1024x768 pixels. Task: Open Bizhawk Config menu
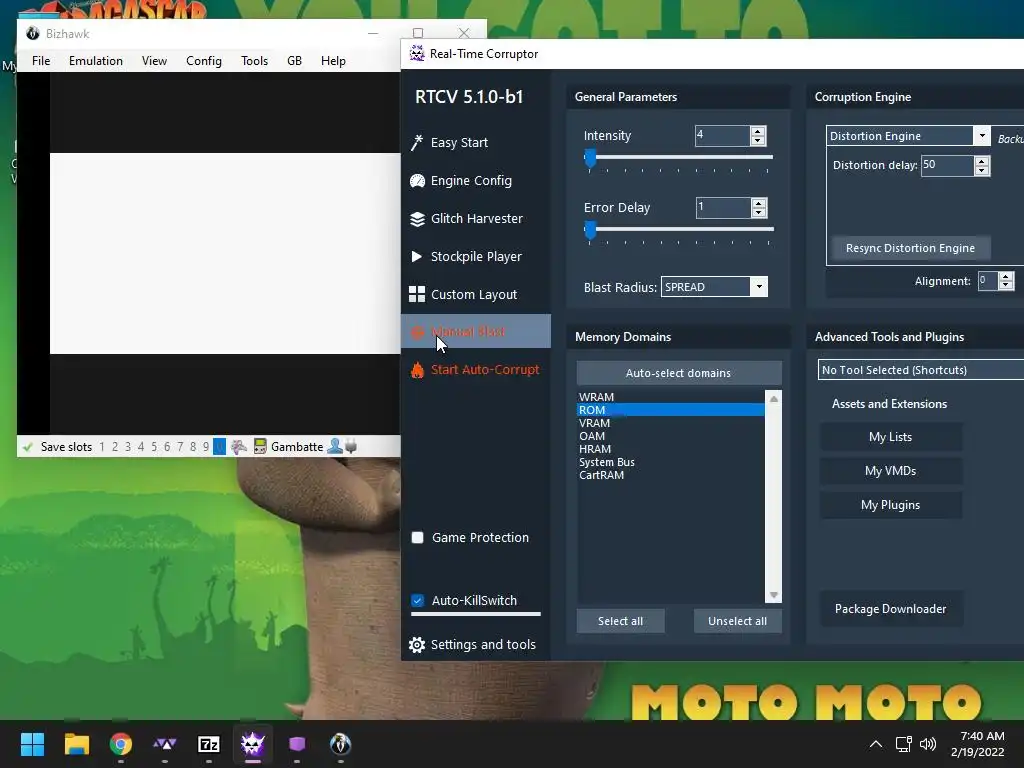click(x=204, y=61)
